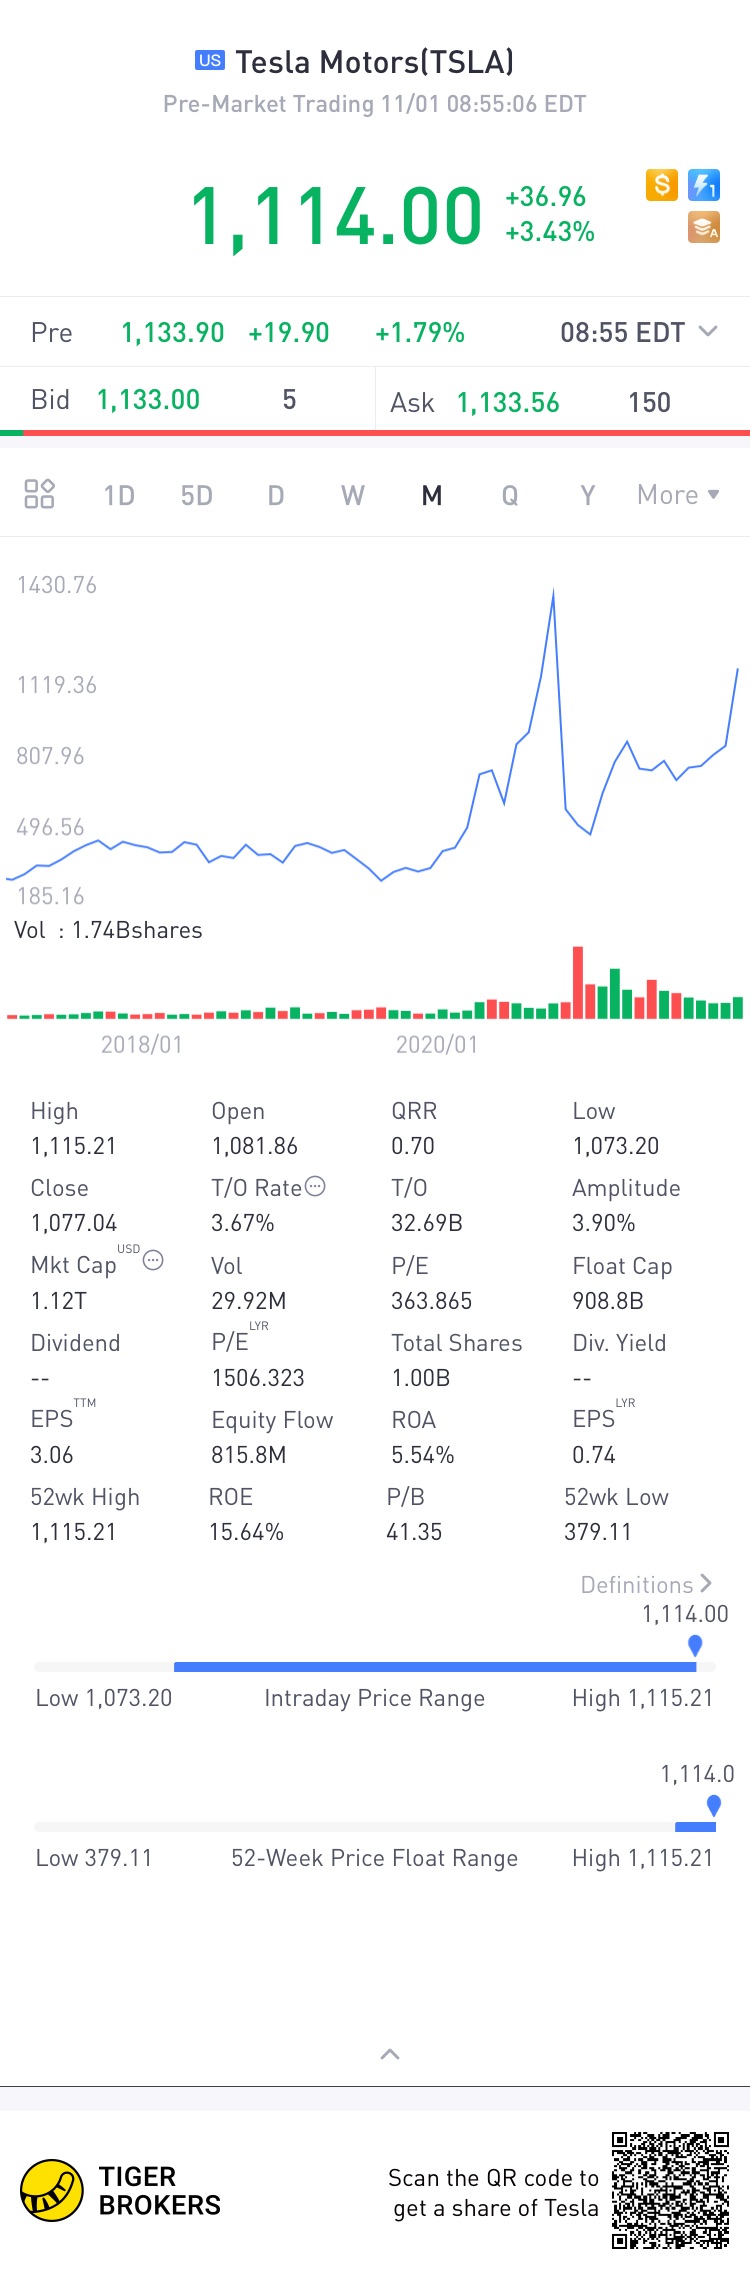The image size is (750, 2271).
Task: Tap the QRR value 0.70
Action: [x=413, y=1146]
